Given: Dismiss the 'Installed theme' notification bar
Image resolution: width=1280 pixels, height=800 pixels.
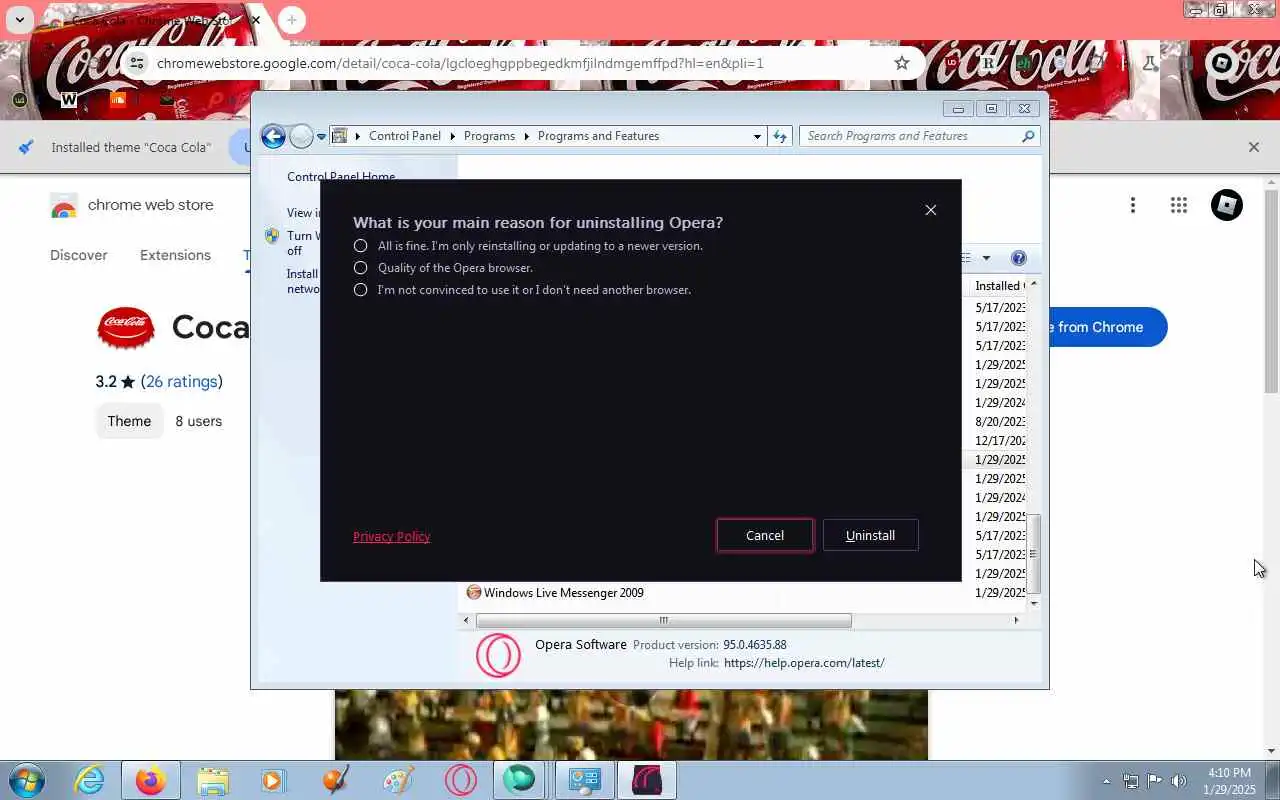Looking at the screenshot, I should tap(1254, 147).
